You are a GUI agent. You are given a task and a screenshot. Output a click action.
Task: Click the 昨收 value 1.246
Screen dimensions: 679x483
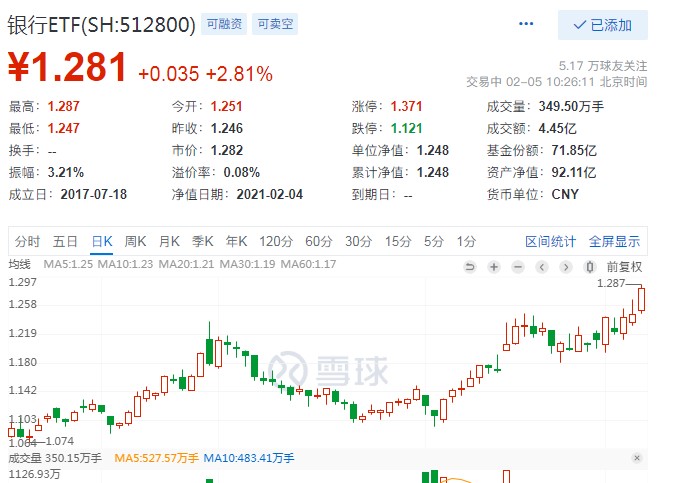[x=226, y=128]
